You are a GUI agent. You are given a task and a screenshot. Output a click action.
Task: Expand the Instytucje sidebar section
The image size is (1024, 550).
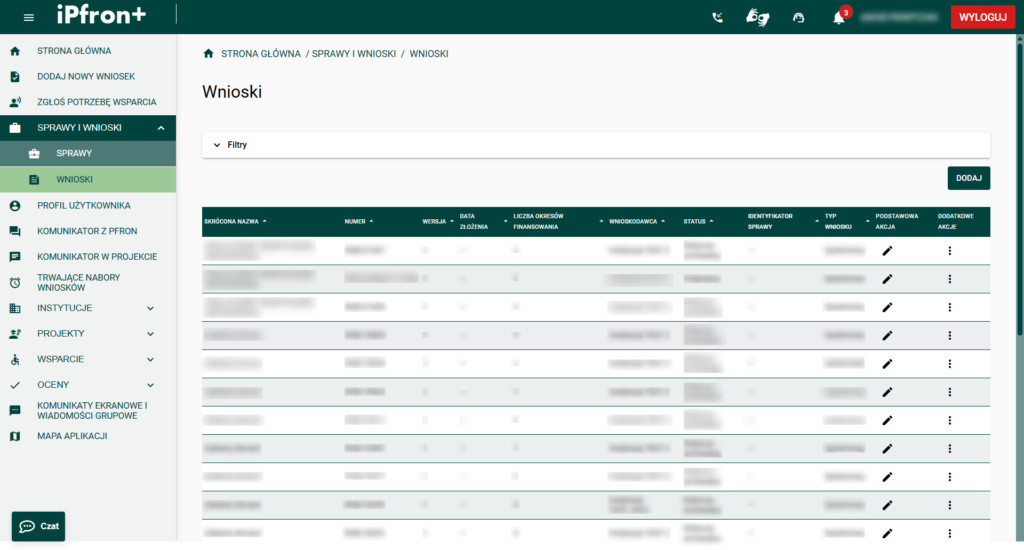[150, 308]
